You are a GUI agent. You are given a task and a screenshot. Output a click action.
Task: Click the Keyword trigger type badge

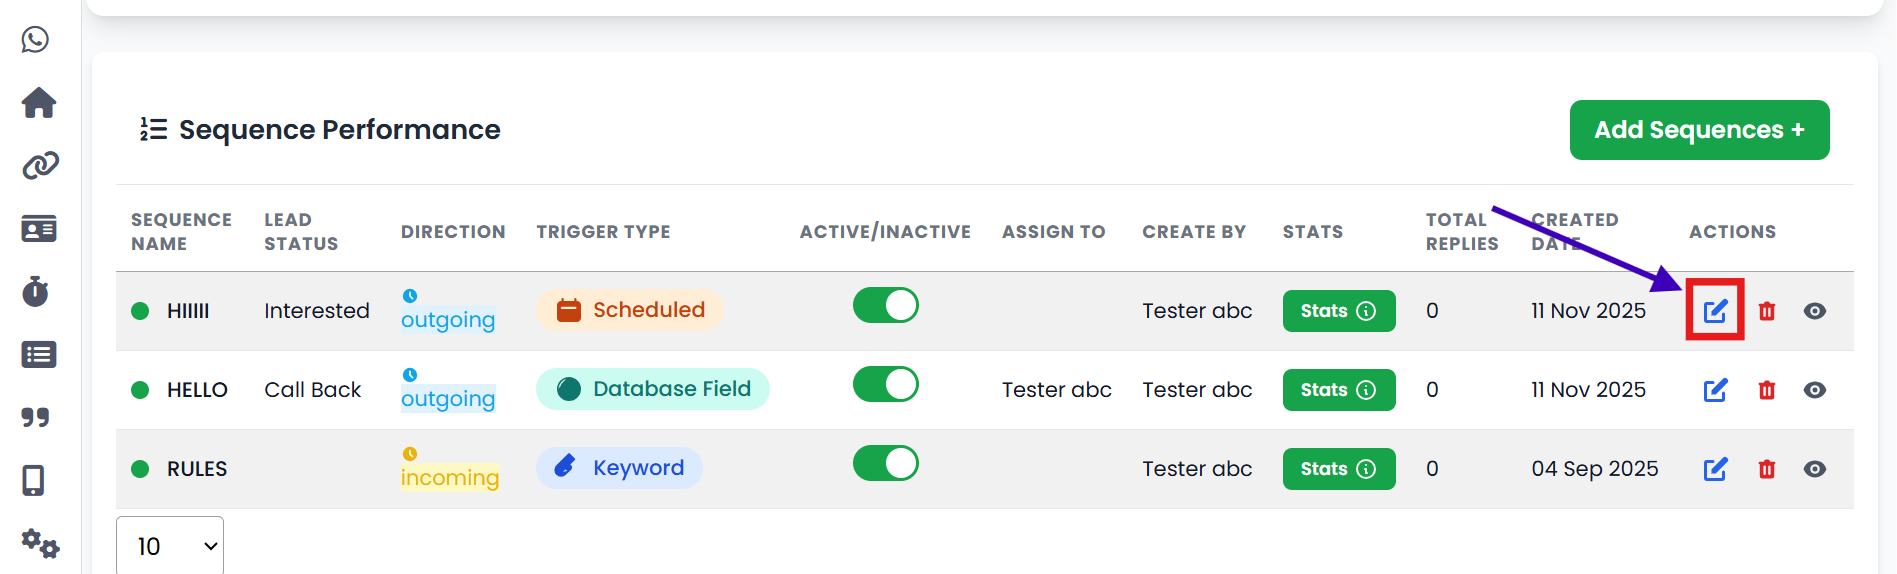pos(620,468)
